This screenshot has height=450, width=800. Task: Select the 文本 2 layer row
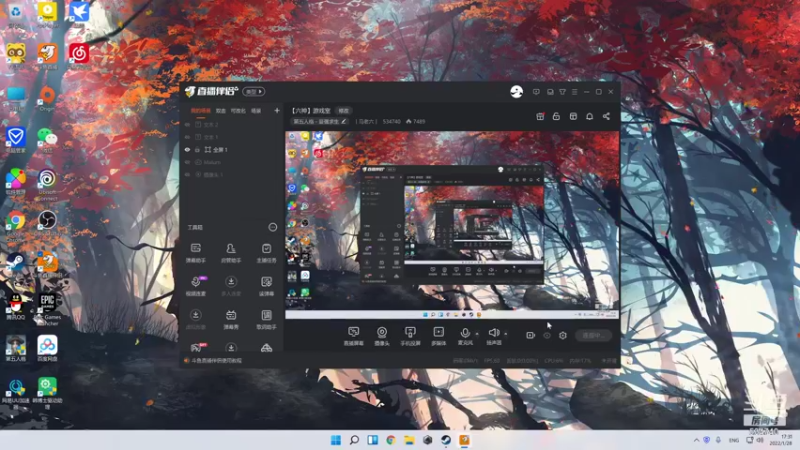[232, 124]
